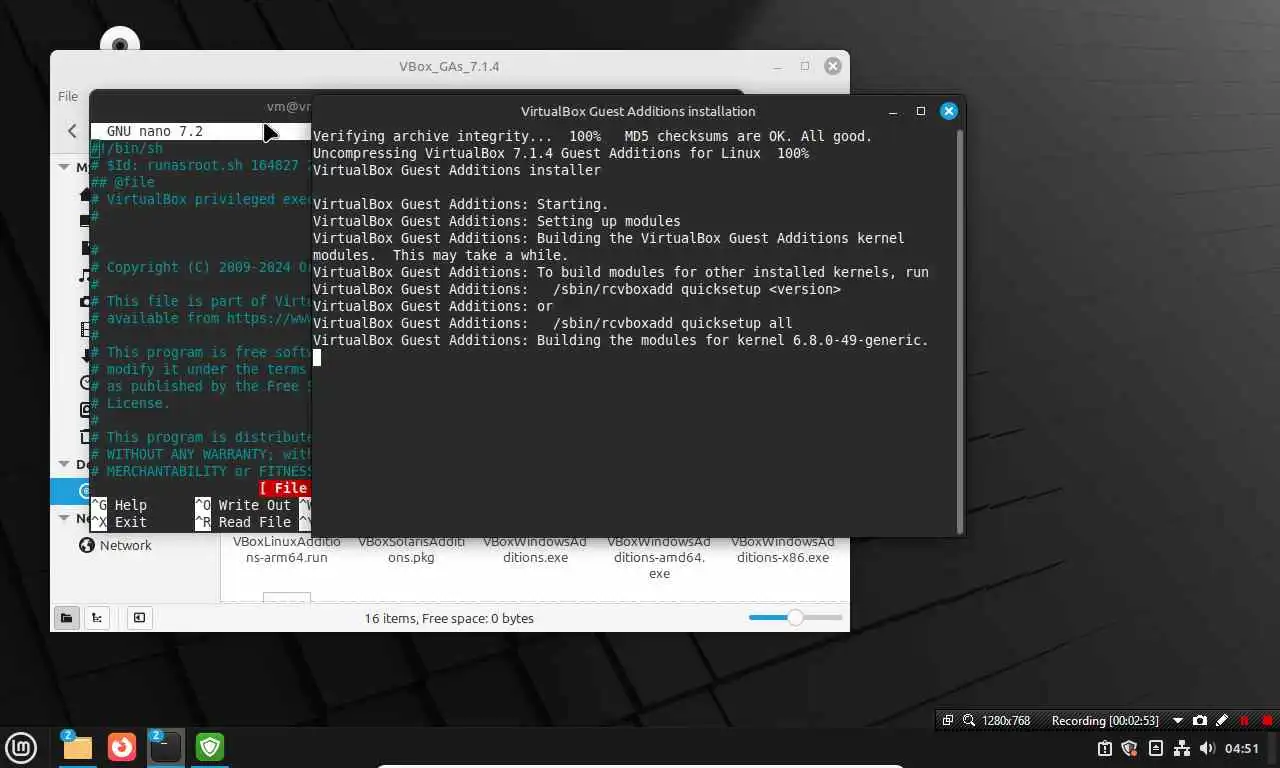
Task: Click the kernel 6.8.0-49-generic build line
Action: tap(620, 340)
